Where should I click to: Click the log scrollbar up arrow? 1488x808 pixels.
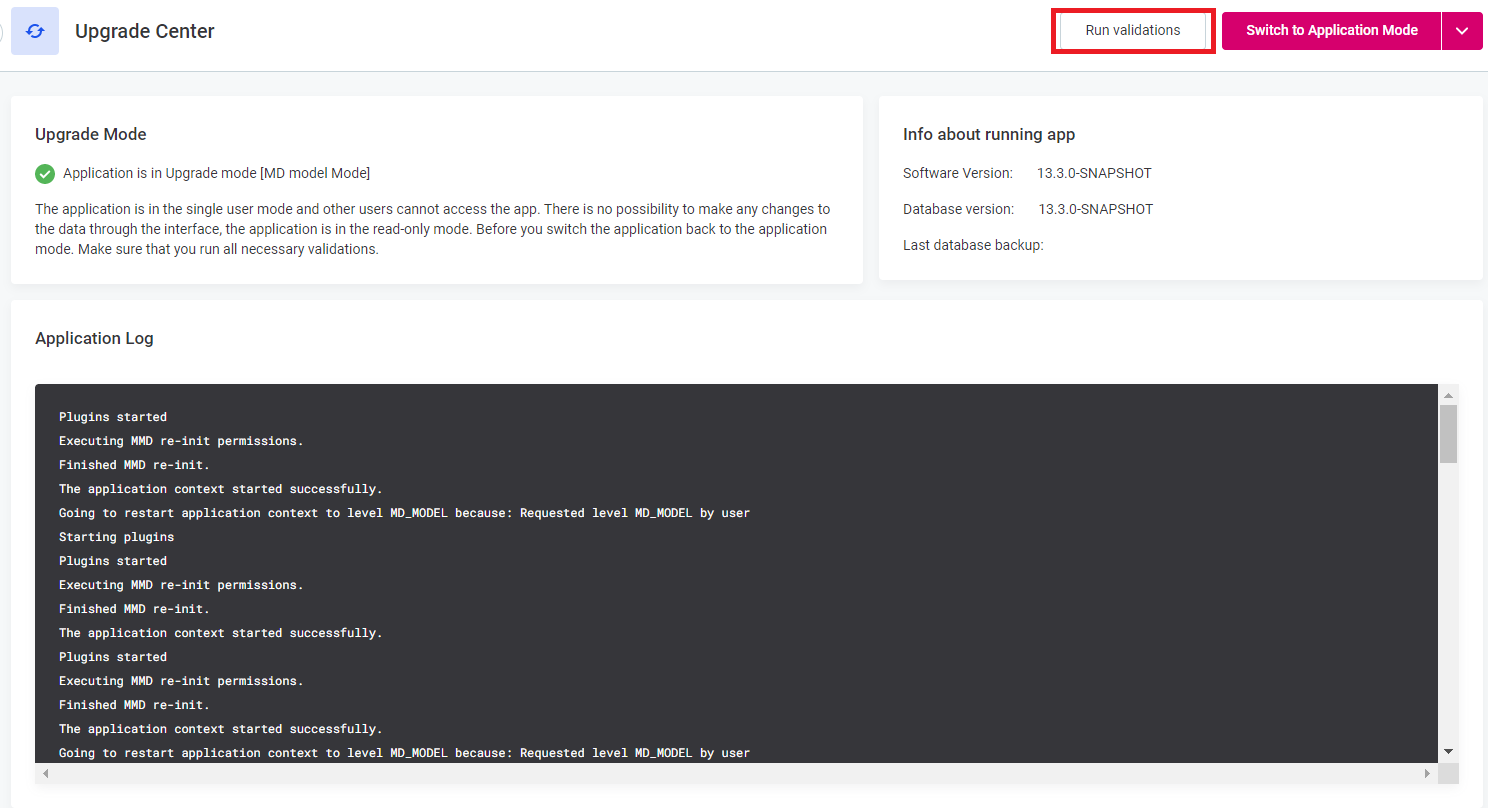pyautogui.click(x=1448, y=394)
